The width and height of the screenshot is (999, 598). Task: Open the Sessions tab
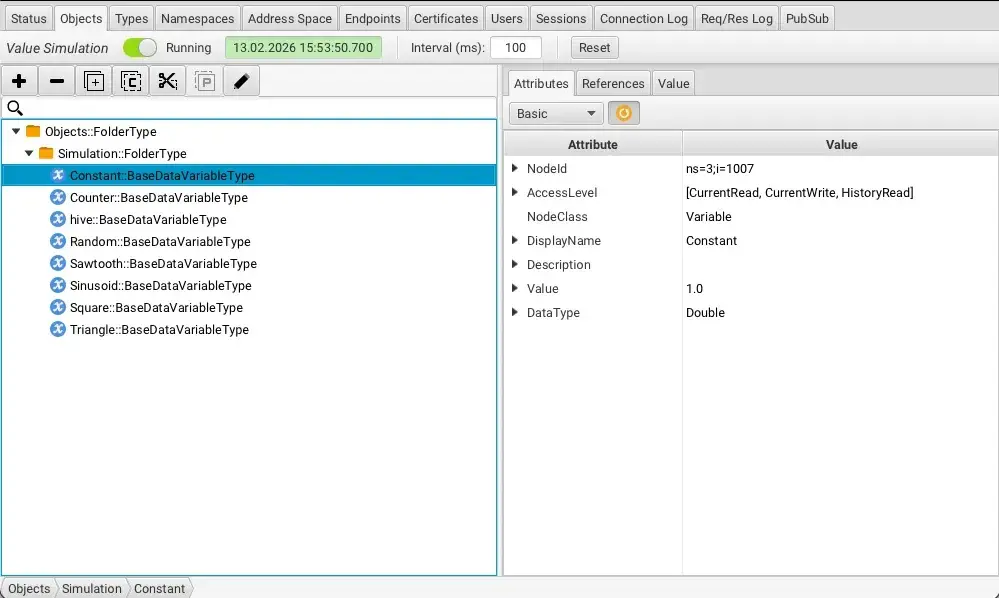click(561, 18)
